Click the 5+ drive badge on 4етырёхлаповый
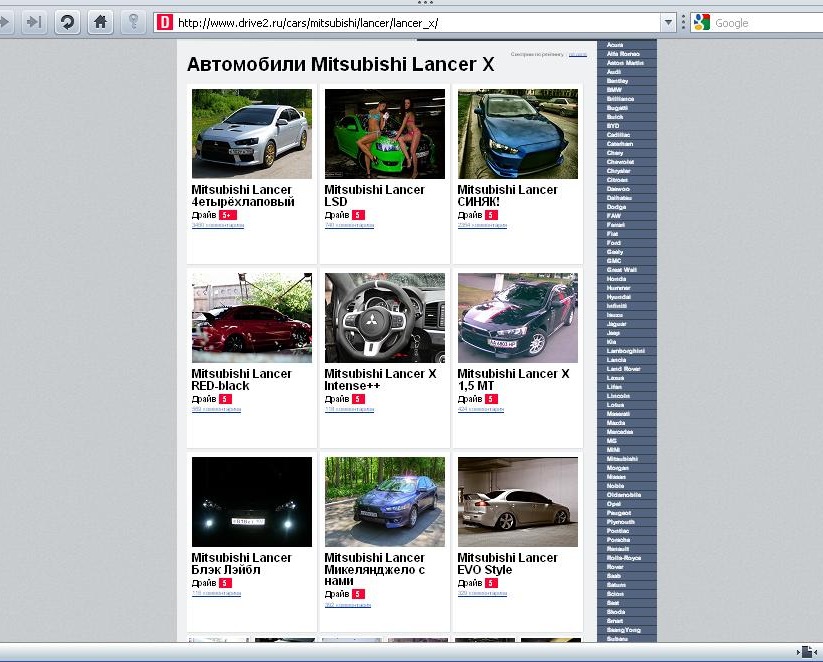The width and height of the screenshot is (823, 662). point(228,215)
